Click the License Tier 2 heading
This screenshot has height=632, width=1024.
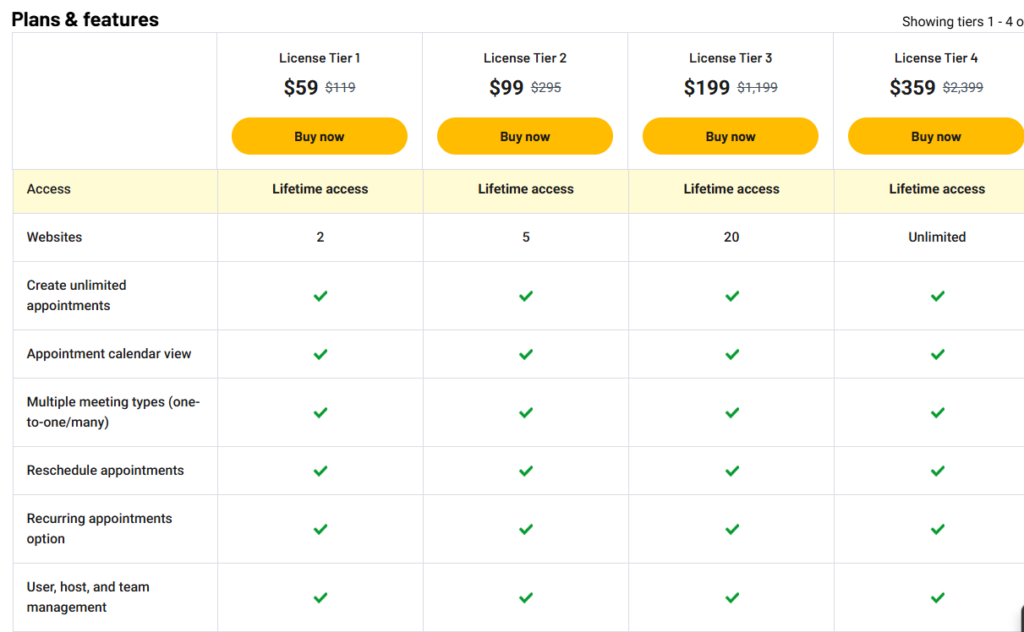tap(525, 58)
